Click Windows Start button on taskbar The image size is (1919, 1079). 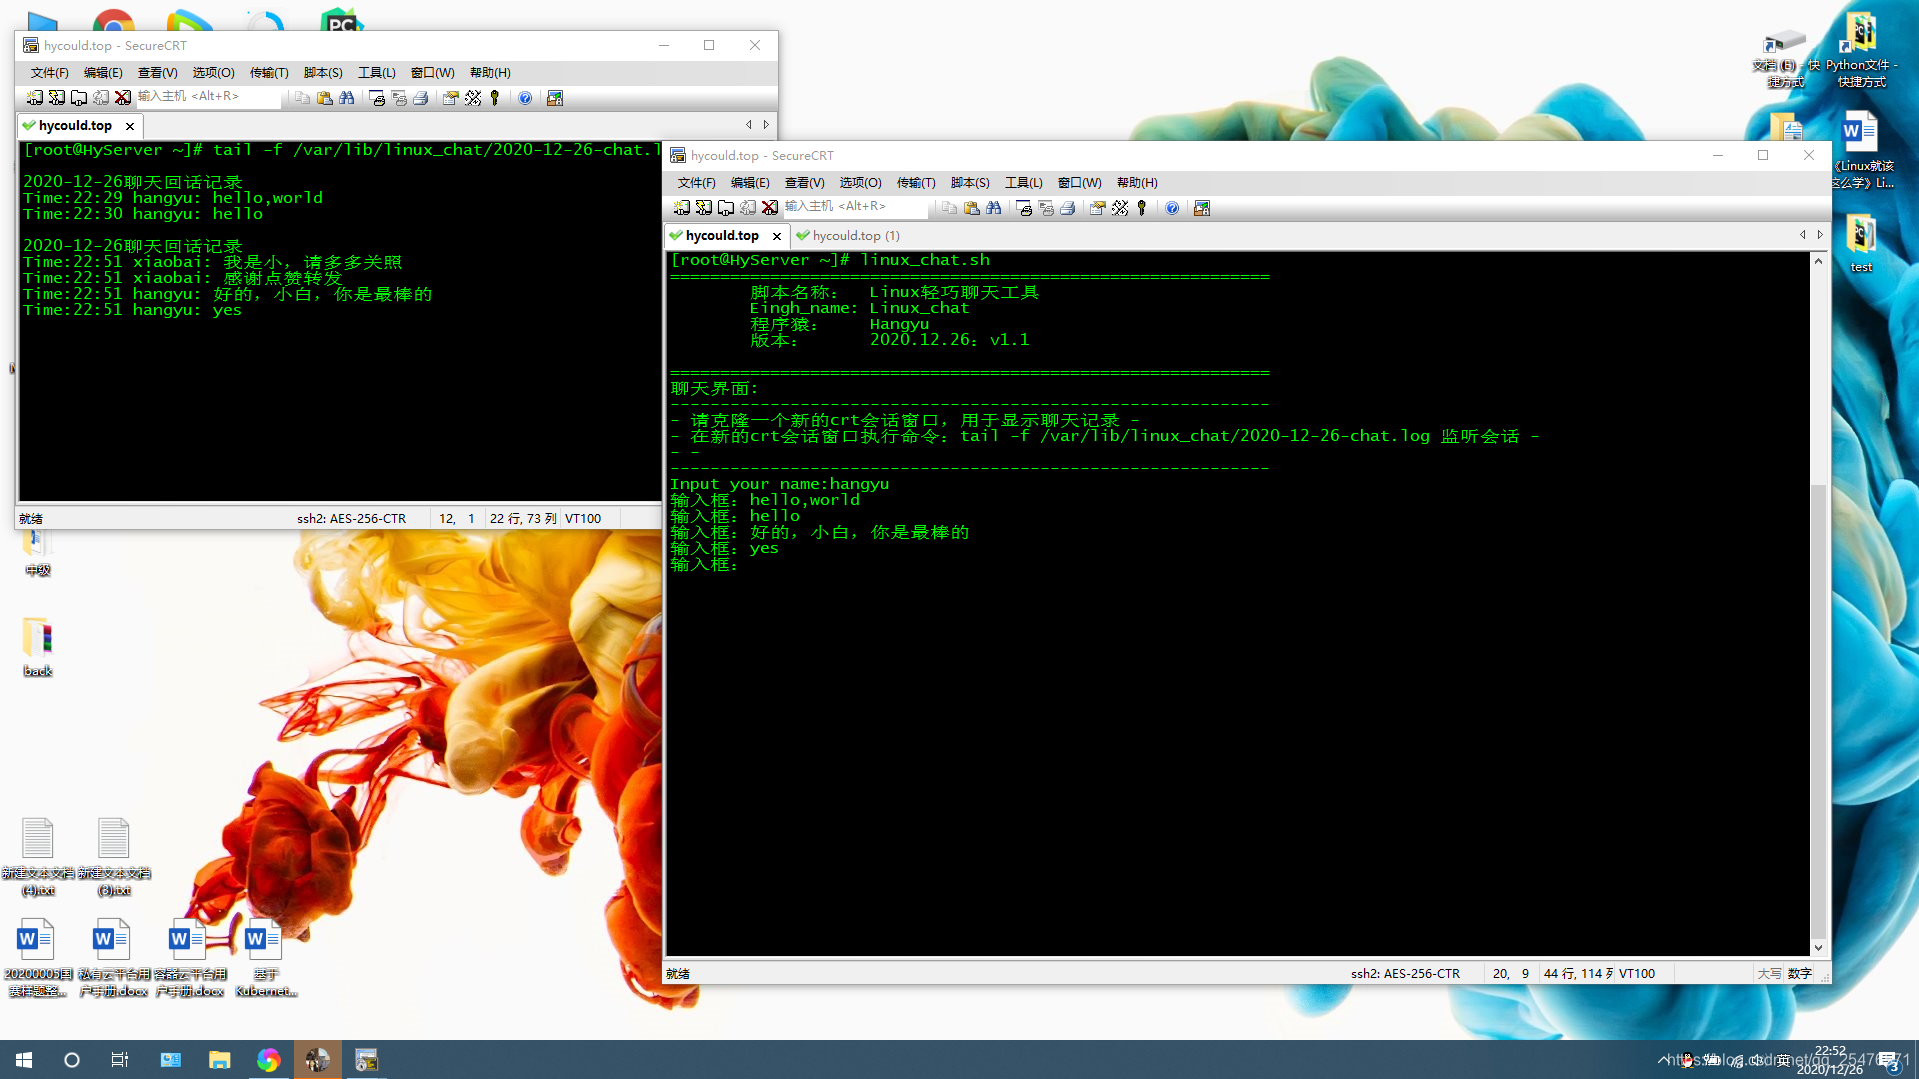pyautogui.click(x=24, y=1060)
